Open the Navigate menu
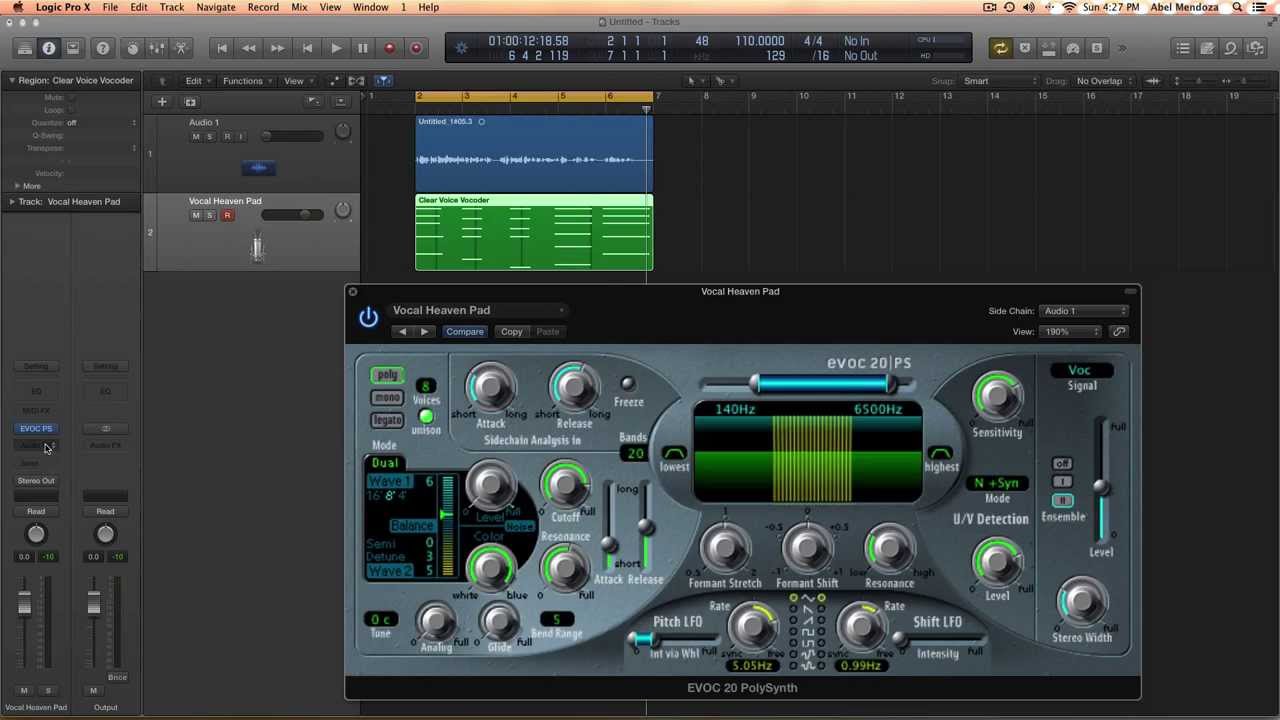The width and height of the screenshot is (1280, 720). pyautogui.click(x=216, y=7)
